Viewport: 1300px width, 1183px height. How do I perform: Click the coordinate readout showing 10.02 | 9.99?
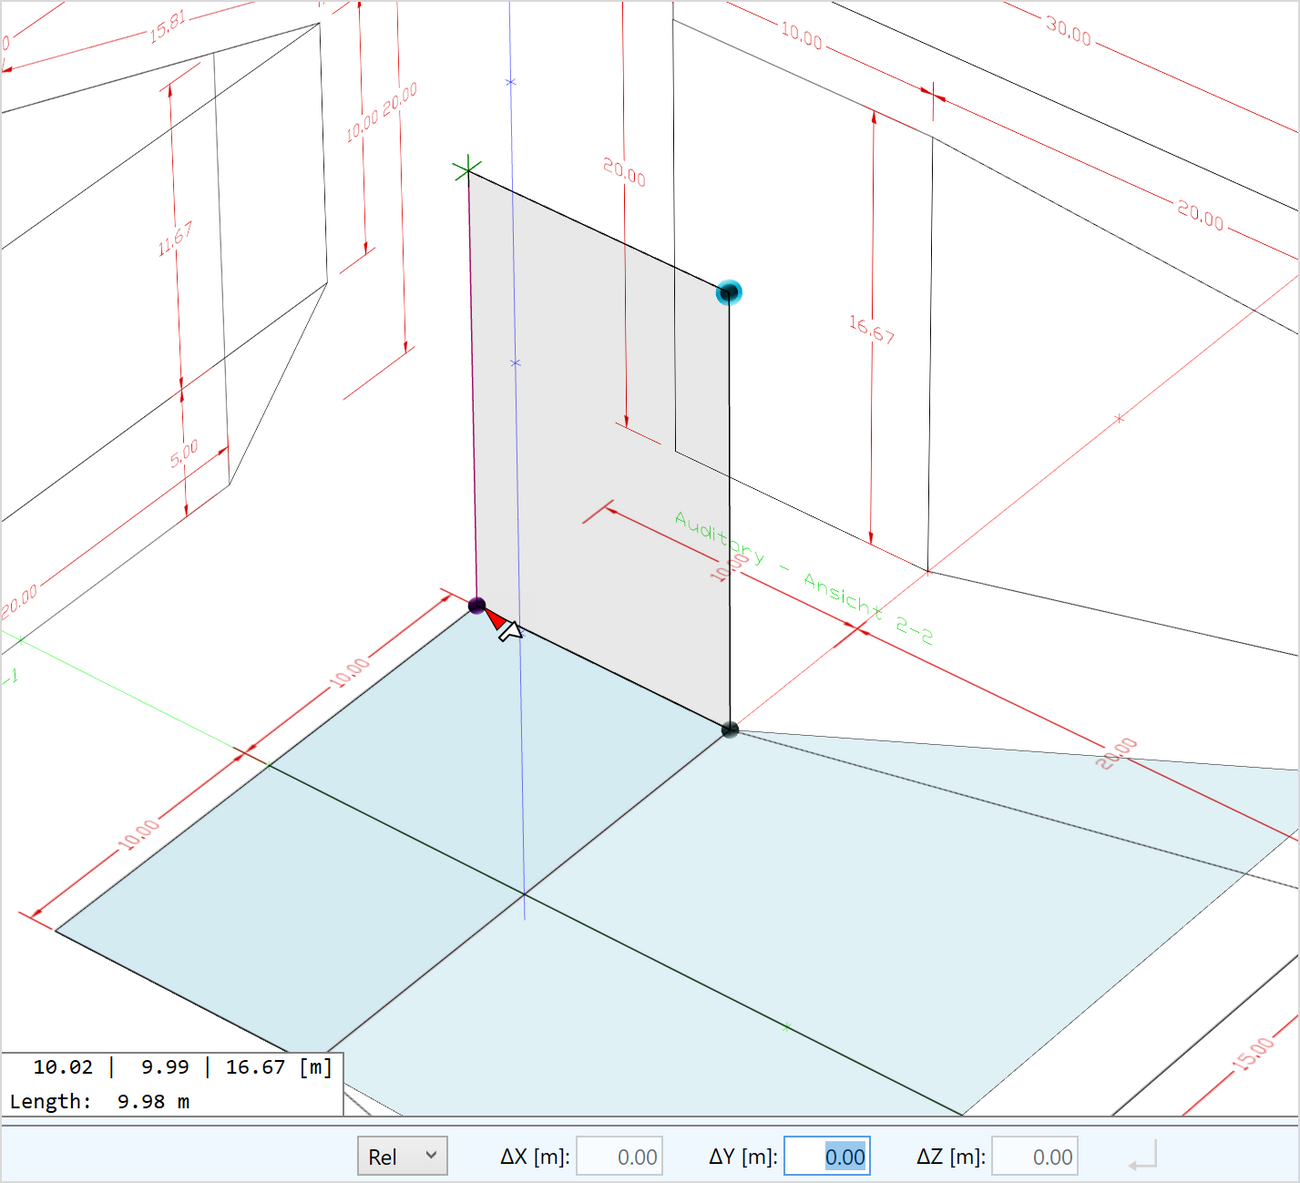coord(170,1067)
